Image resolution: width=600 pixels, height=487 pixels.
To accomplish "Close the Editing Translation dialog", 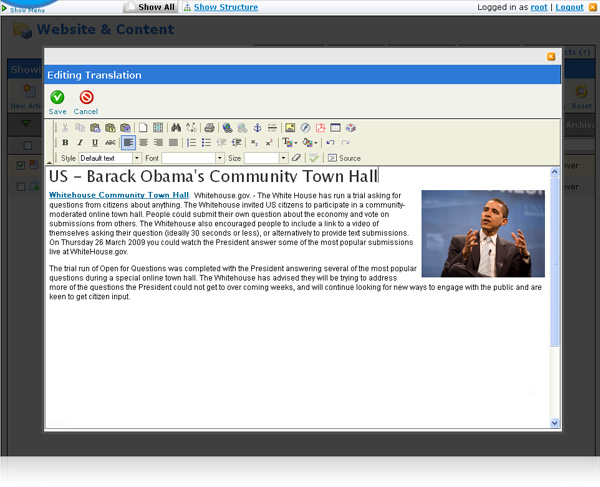I will (x=551, y=57).
